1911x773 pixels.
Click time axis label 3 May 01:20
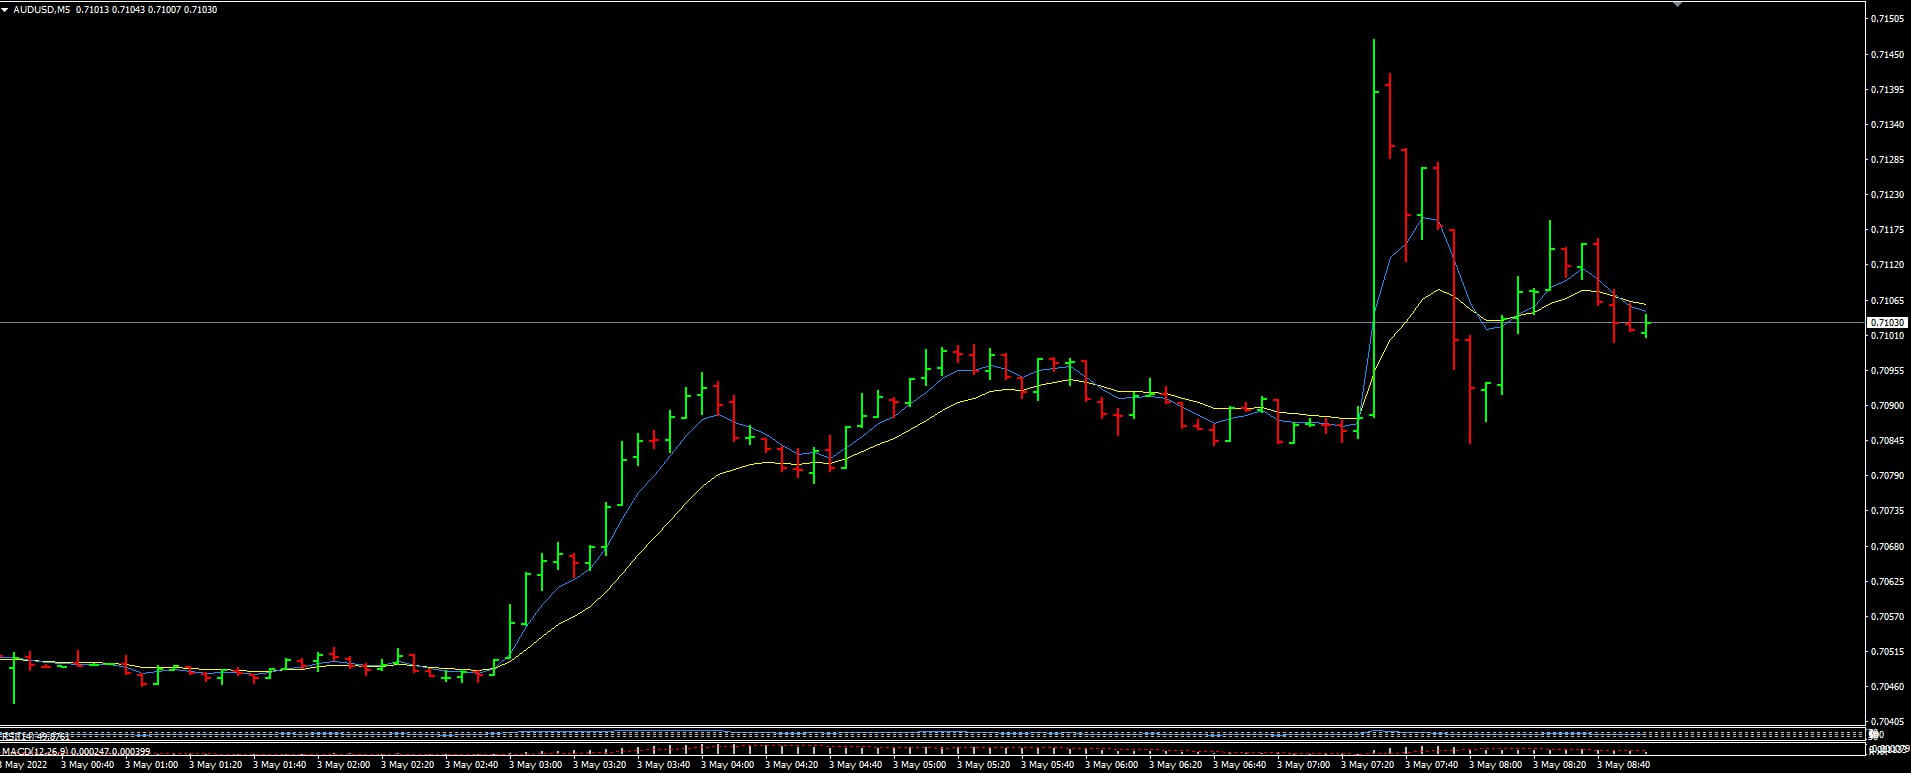pos(215,765)
